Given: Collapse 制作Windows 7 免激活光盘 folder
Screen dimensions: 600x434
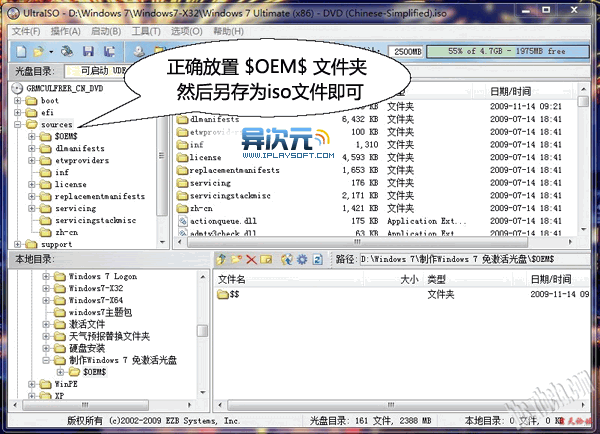Looking at the screenshot, I should click(46, 360).
